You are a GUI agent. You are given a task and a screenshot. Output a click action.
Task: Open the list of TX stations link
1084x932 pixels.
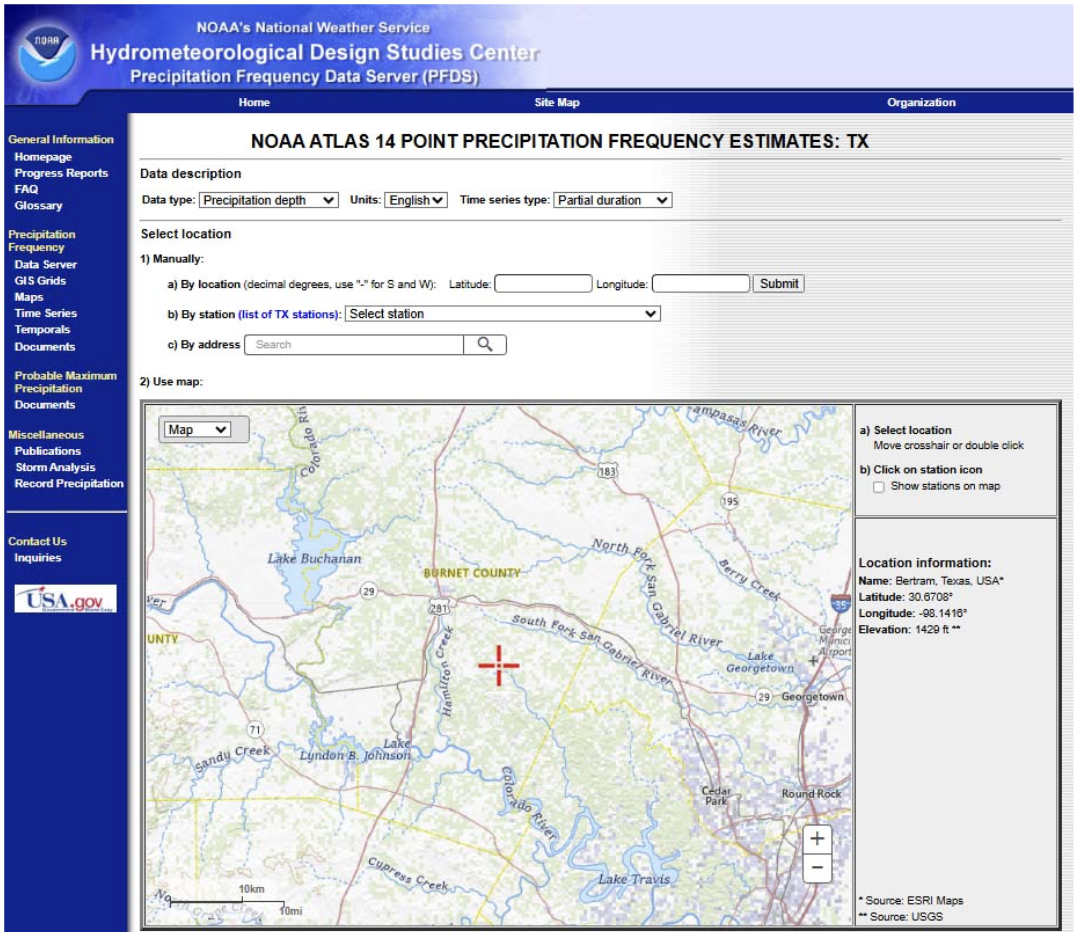click(x=289, y=314)
